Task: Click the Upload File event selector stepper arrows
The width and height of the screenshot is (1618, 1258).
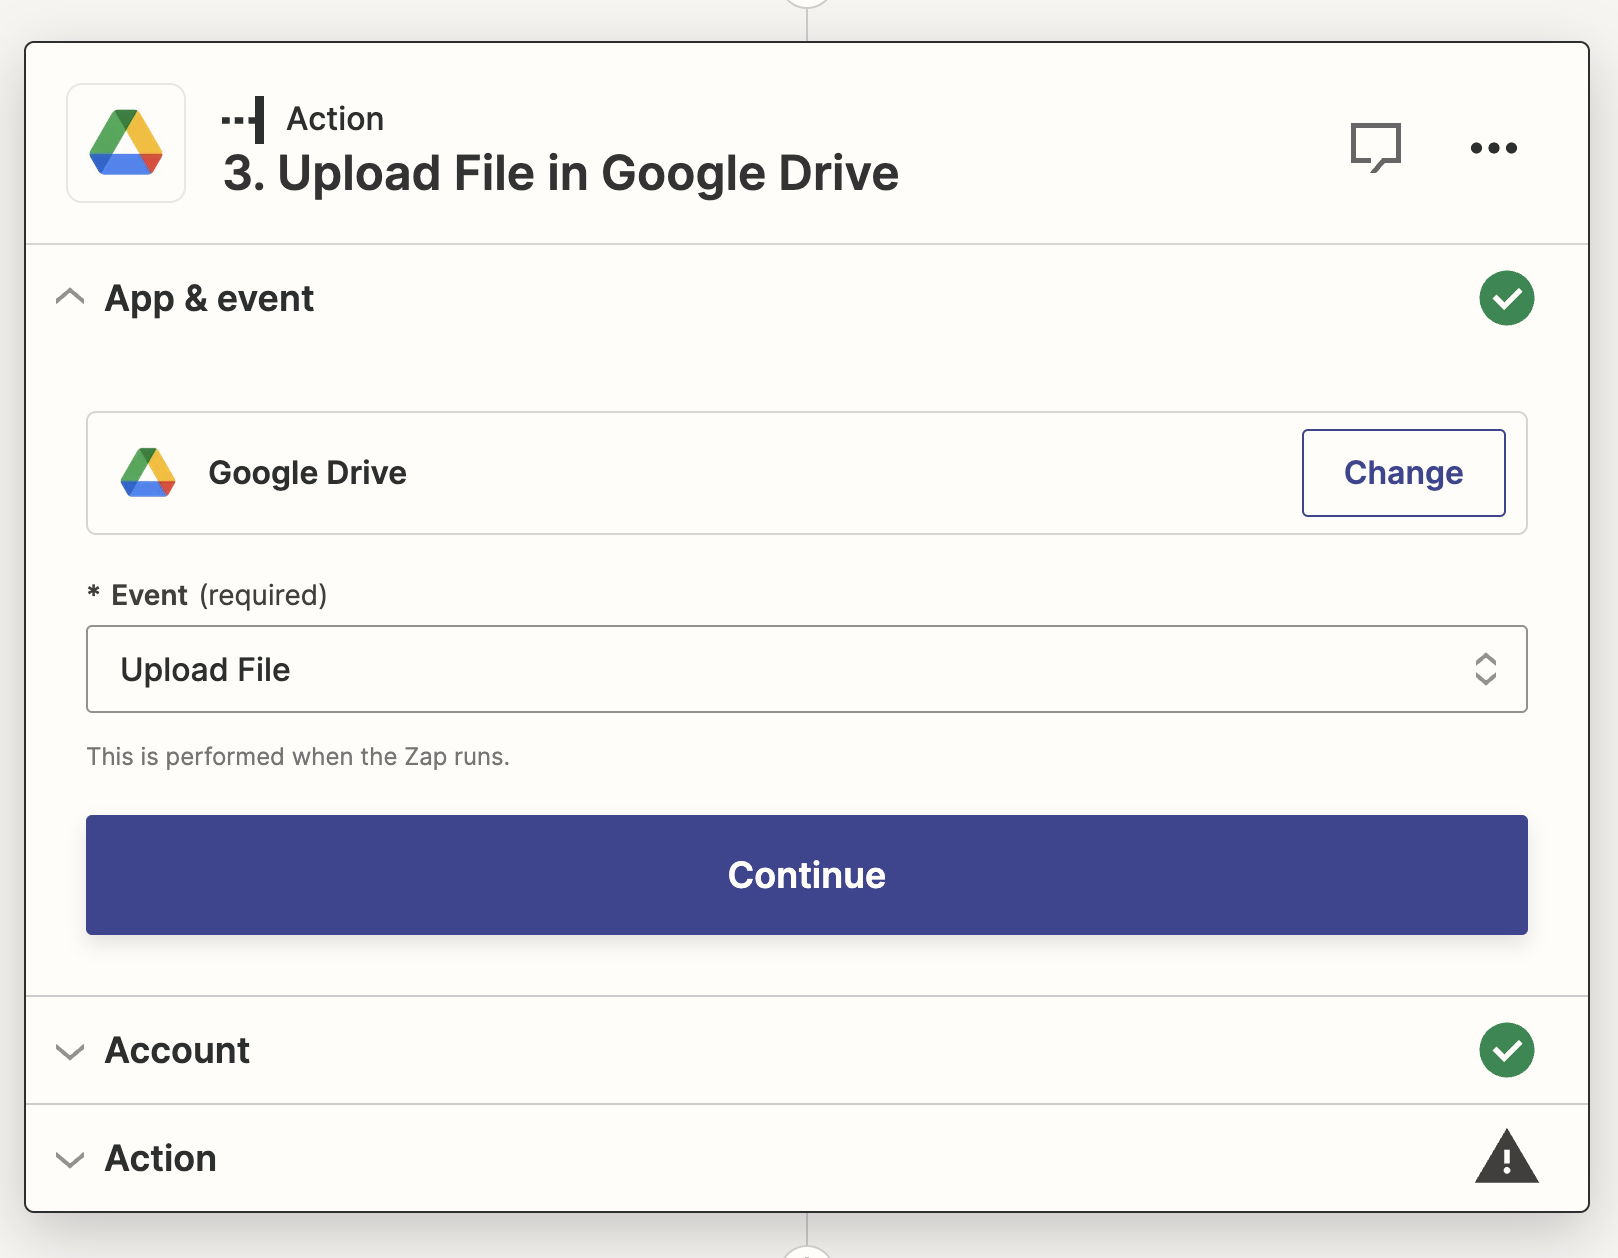Action: [x=1487, y=669]
